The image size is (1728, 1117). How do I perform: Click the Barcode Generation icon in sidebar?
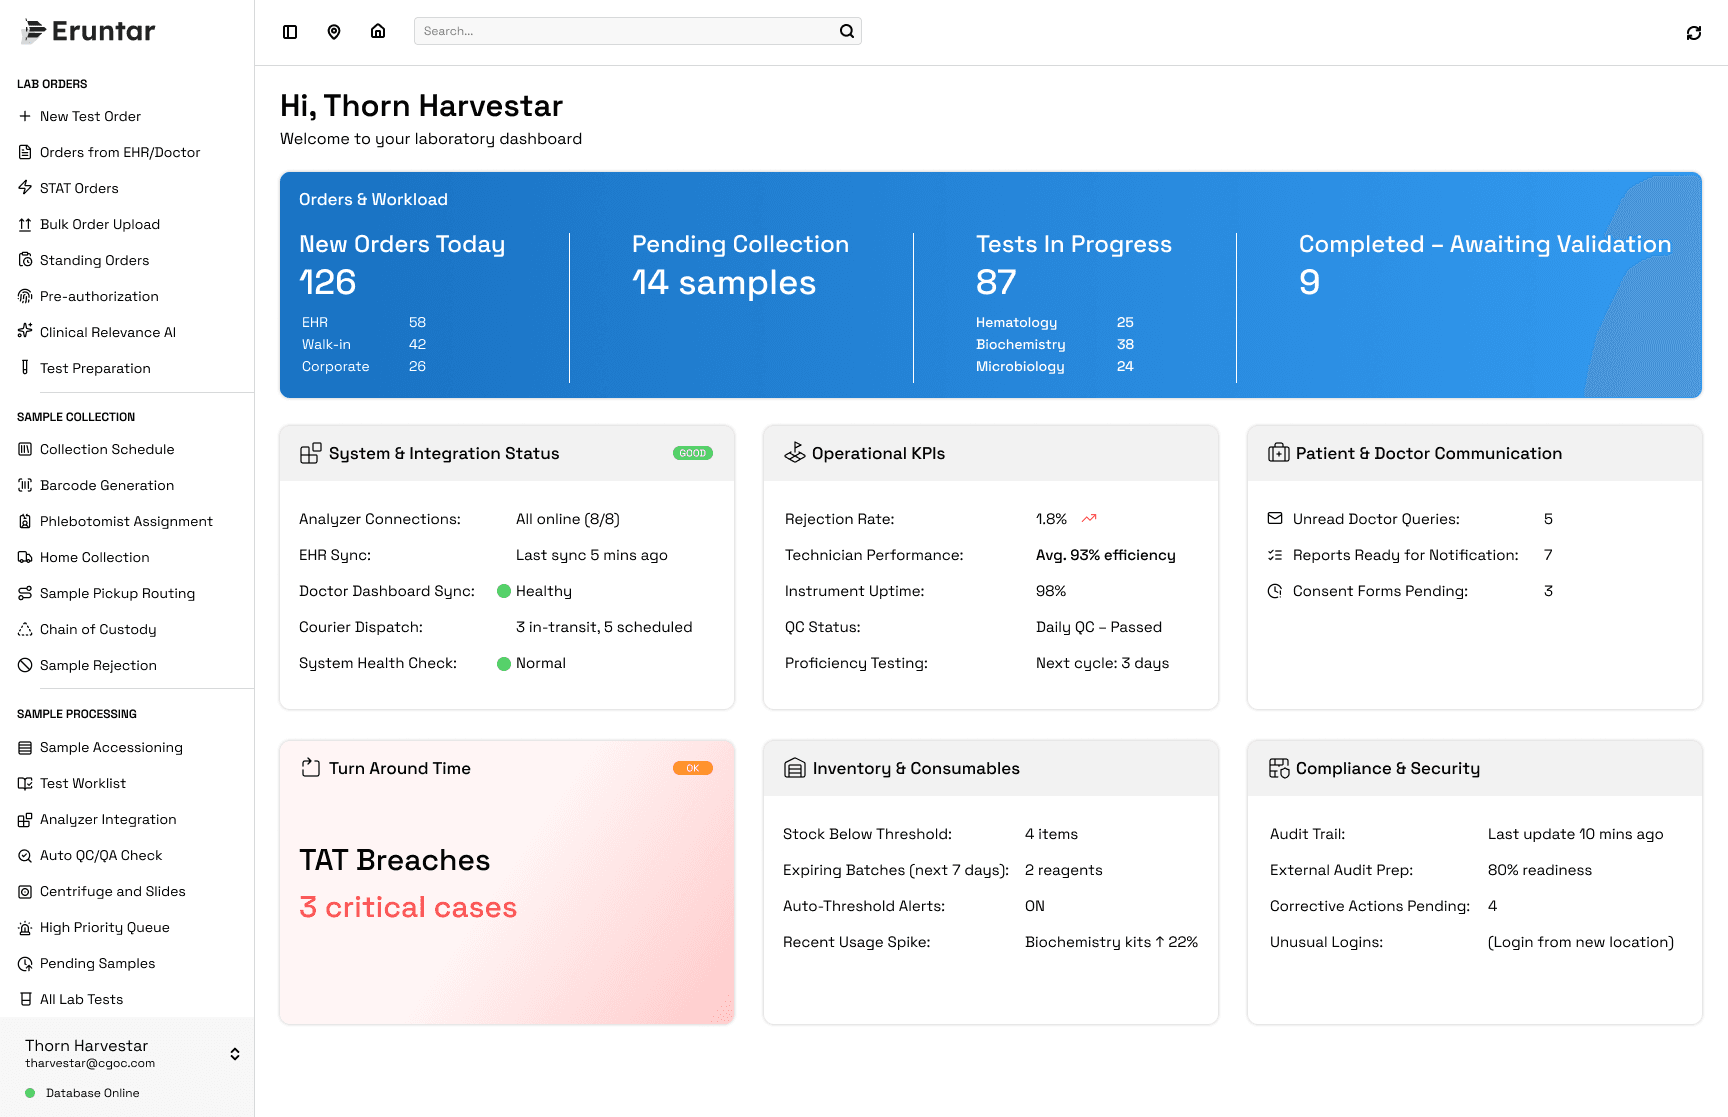25,485
